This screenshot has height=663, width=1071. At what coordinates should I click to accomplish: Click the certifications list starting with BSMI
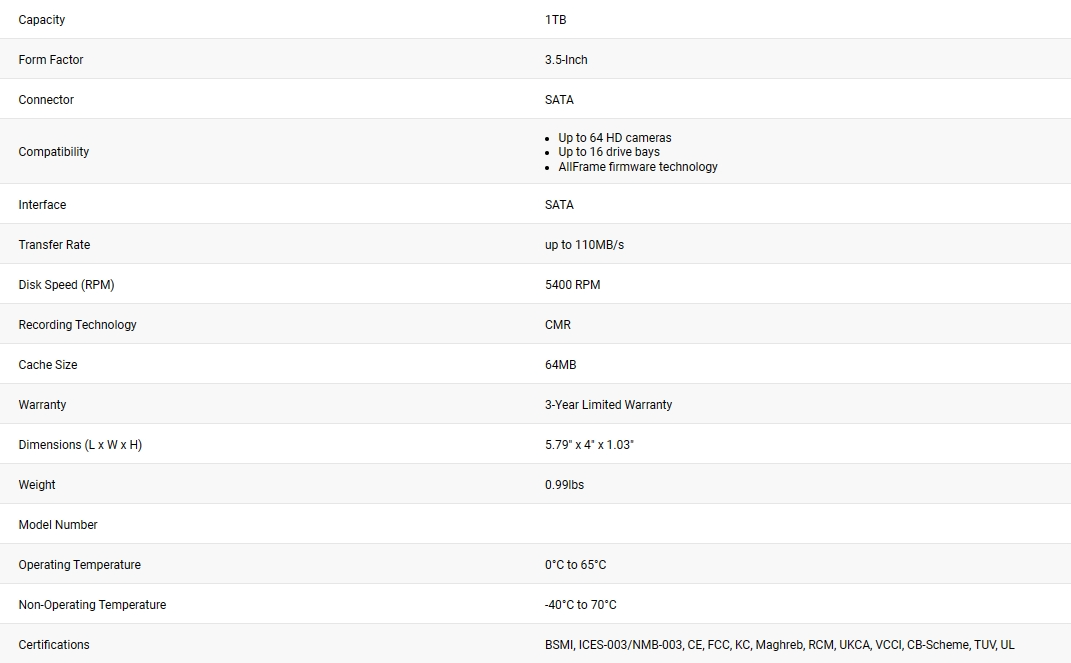click(779, 645)
